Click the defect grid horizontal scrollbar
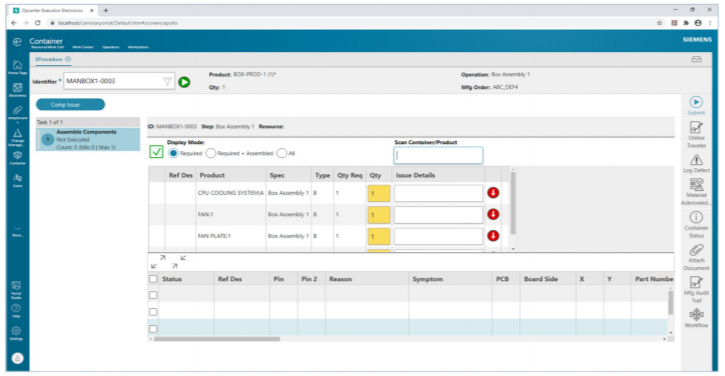 pyautogui.click(x=217, y=339)
